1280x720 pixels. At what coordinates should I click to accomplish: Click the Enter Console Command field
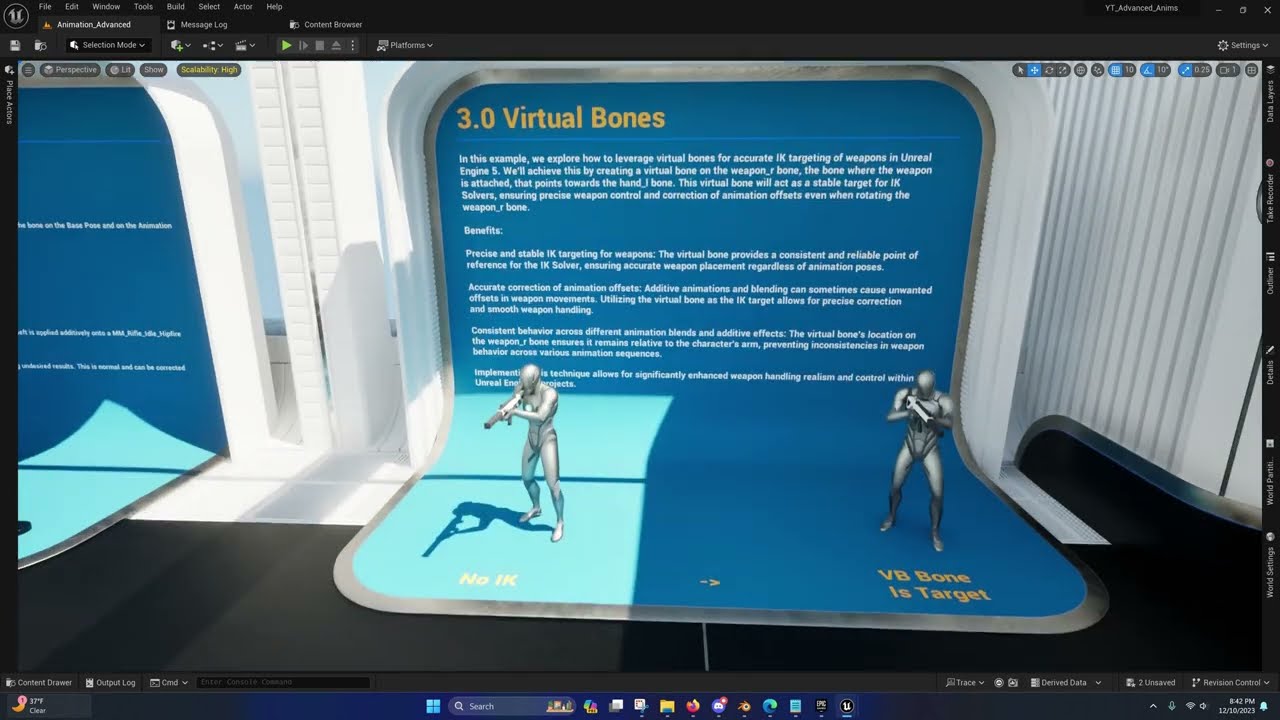[283, 682]
